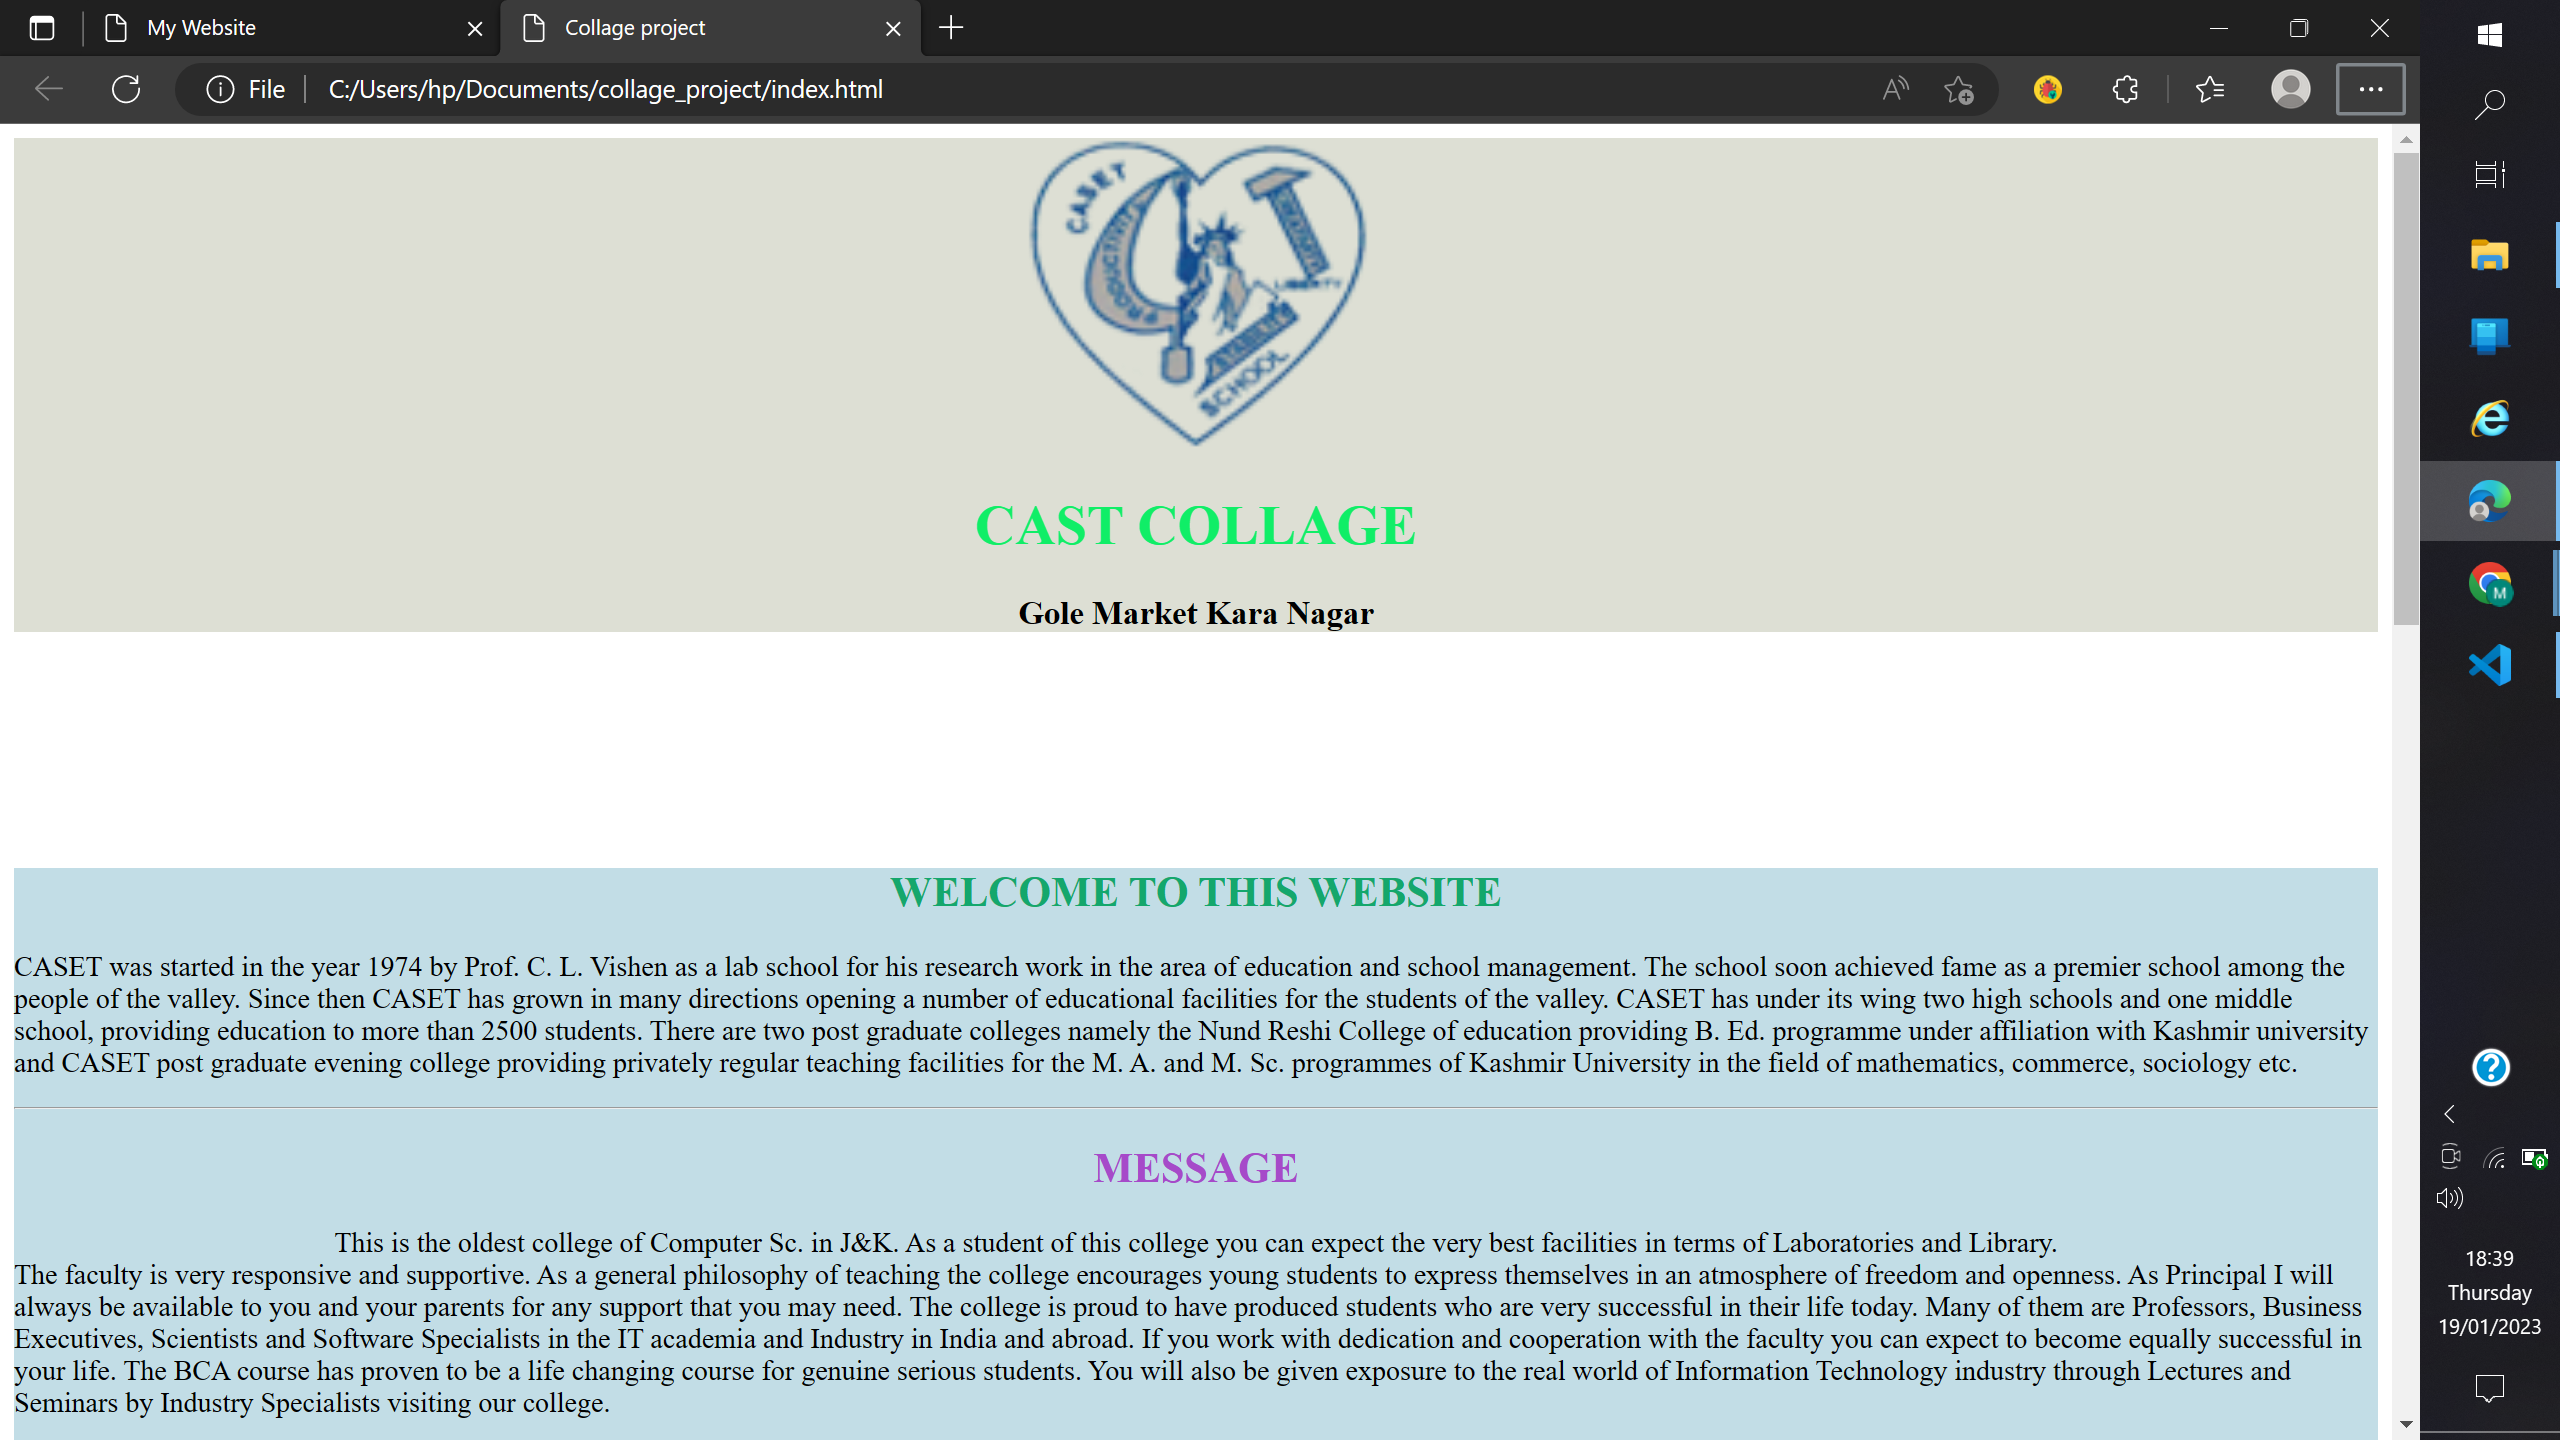Open the Collections icon in the toolbar

click(2209, 89)
